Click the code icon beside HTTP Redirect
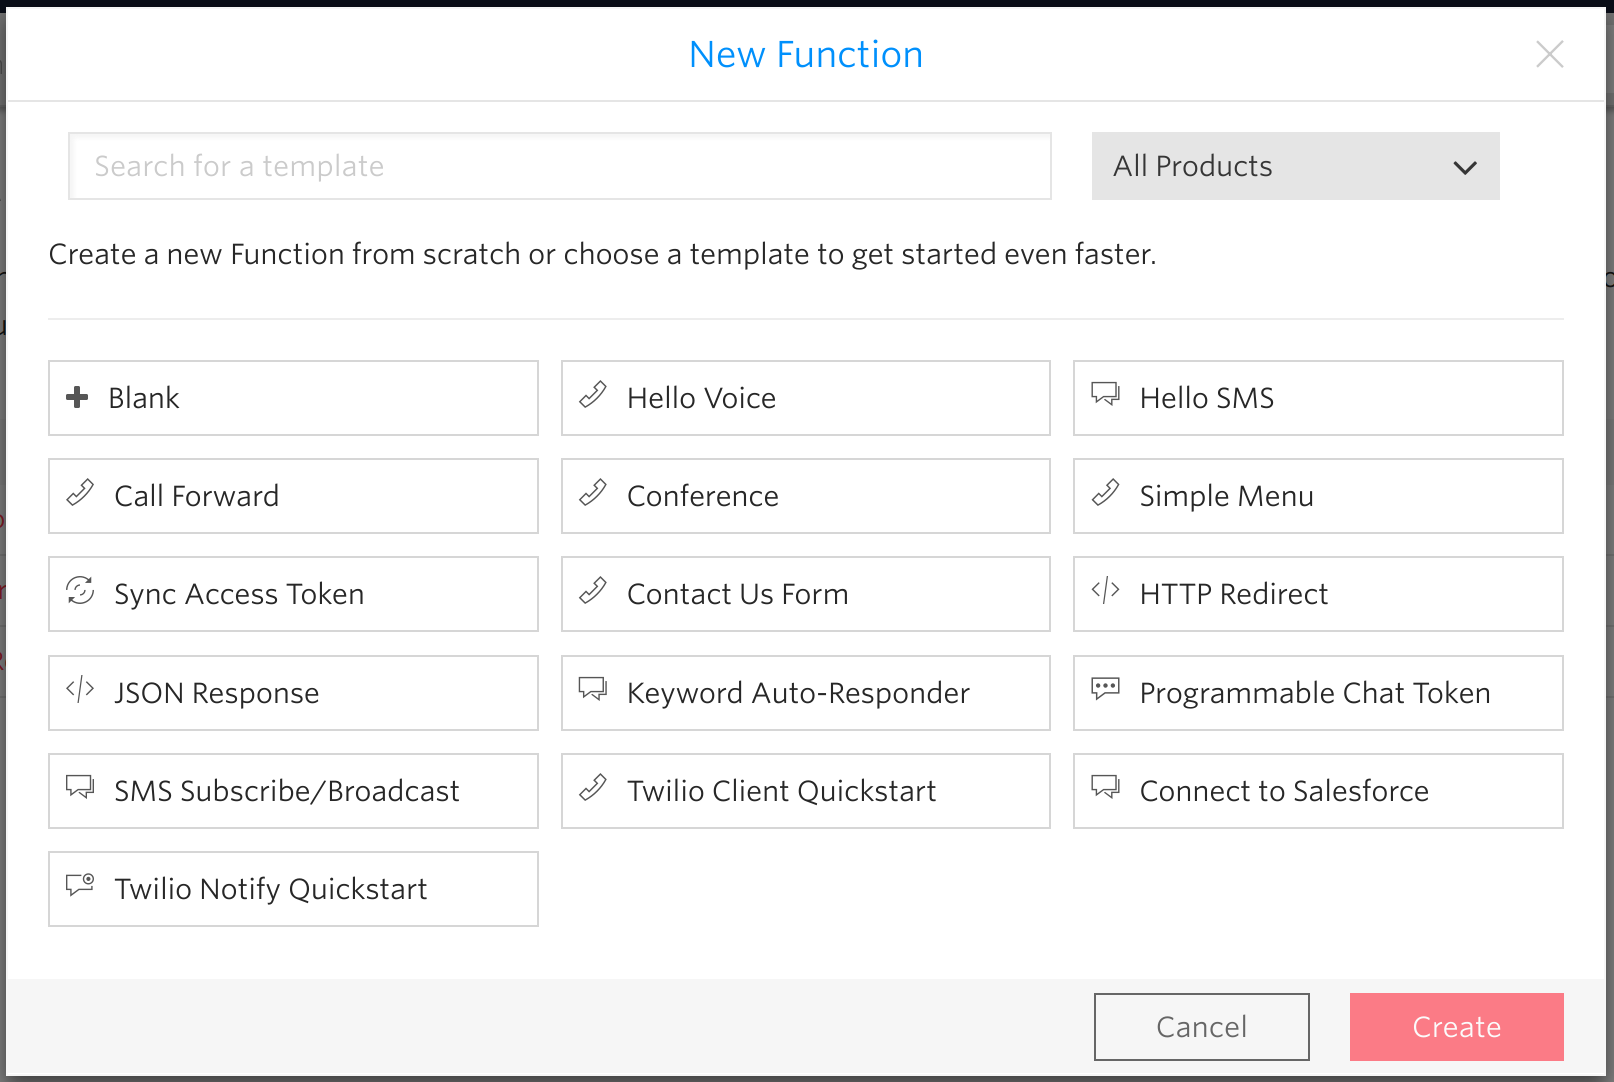 point(1105,591)
